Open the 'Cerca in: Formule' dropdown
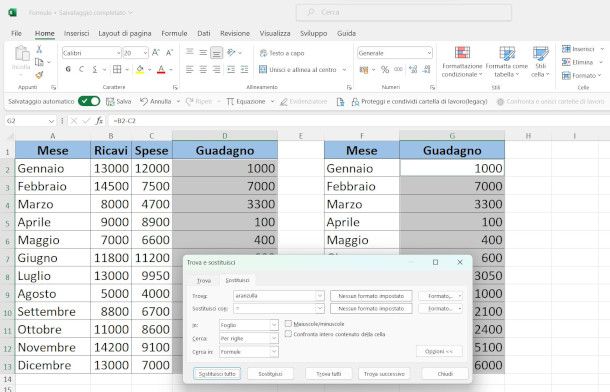The width and height of the screenshot is (610, 392). point(274,352)
